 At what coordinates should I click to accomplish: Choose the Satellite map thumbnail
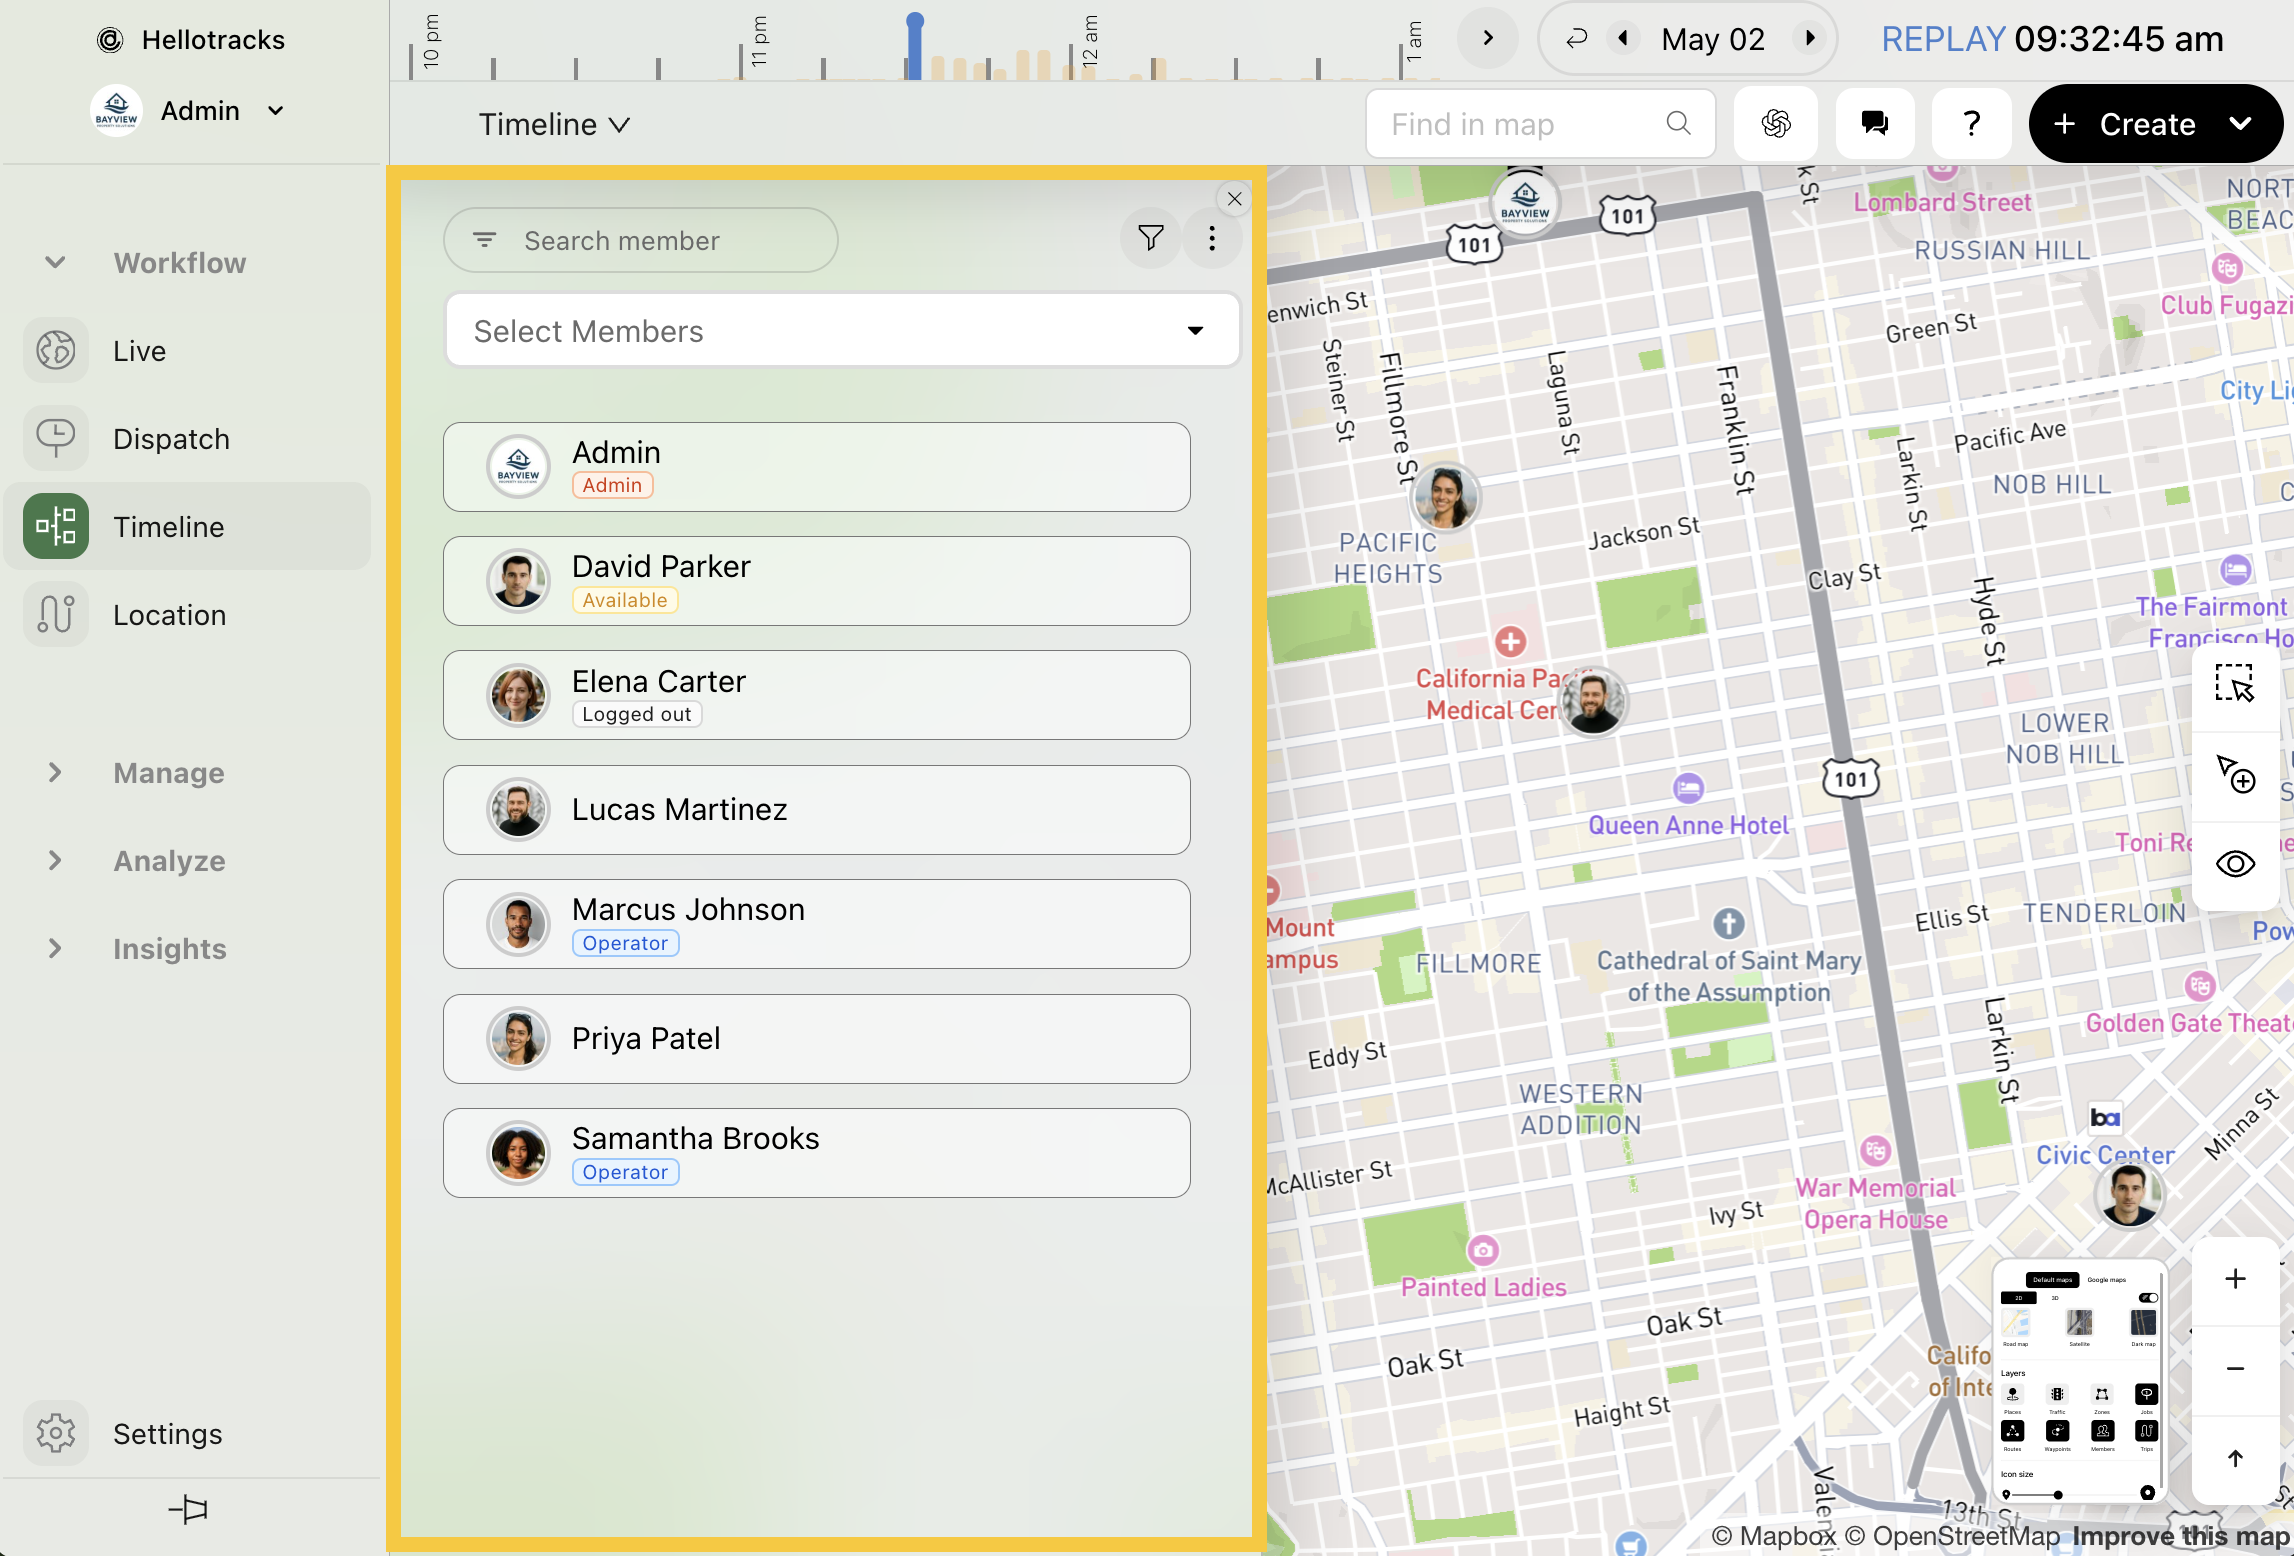pyautogui.click(x=2080, y=1323)
